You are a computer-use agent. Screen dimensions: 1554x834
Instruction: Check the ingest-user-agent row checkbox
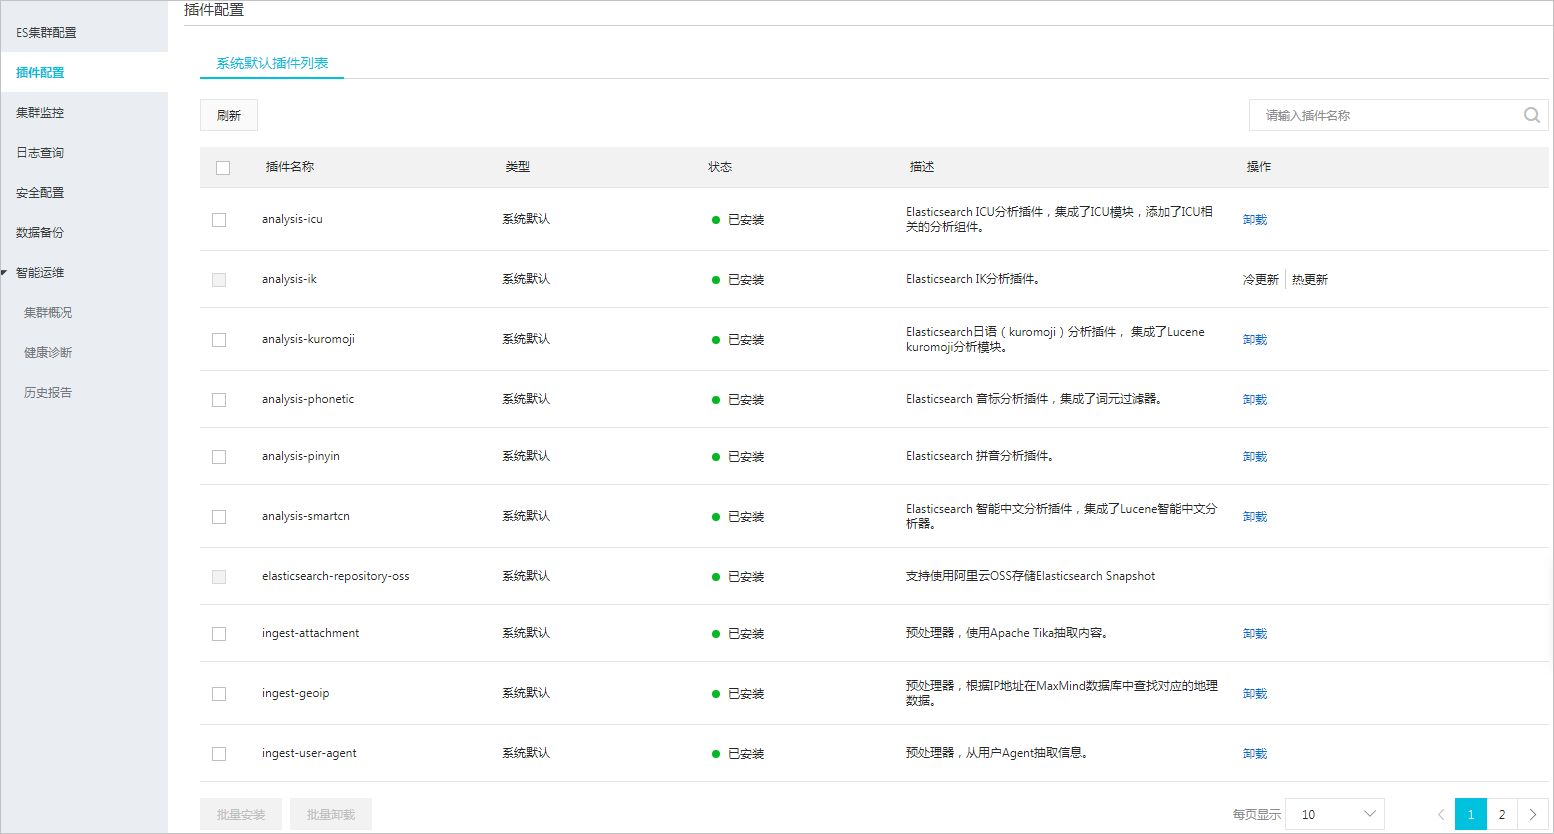[219, 754]
